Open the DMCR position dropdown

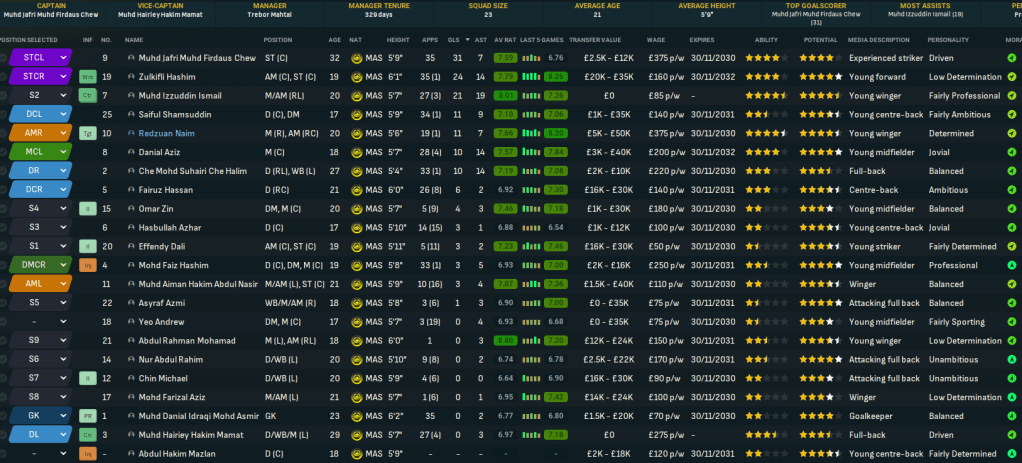tap(63, 265)
